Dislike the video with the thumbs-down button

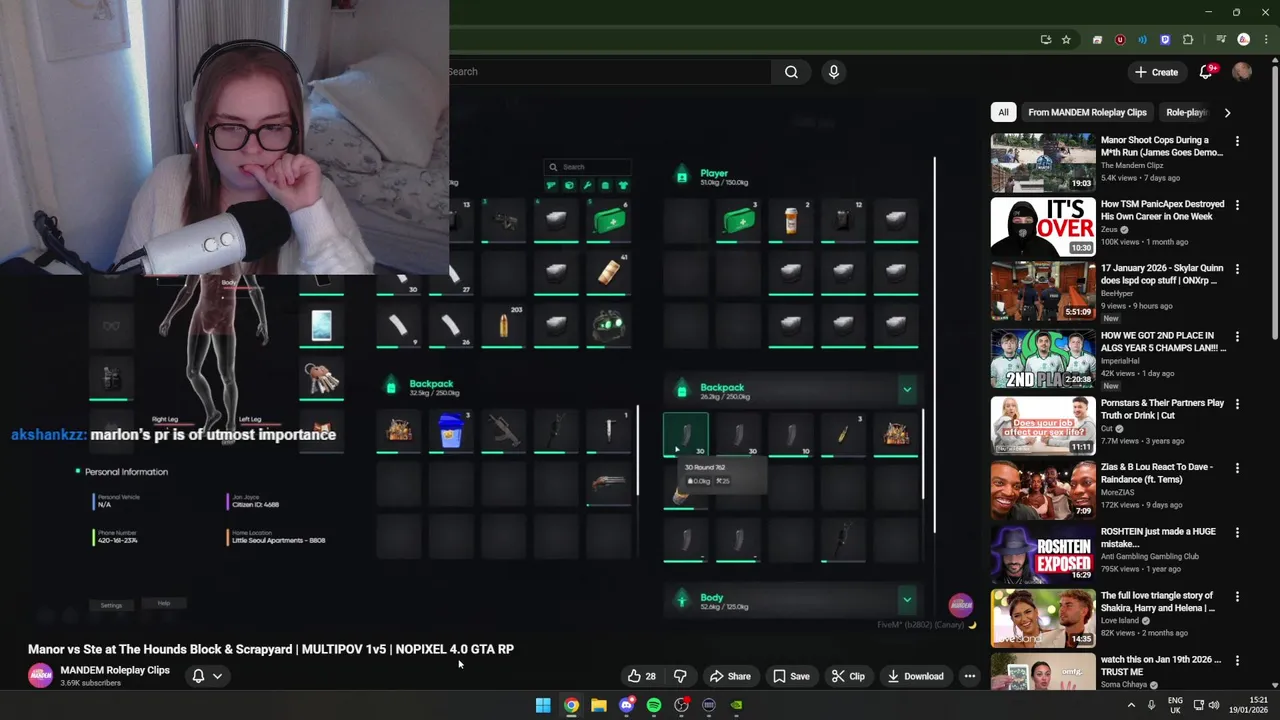pyautogui.click(x=680, y=676)
